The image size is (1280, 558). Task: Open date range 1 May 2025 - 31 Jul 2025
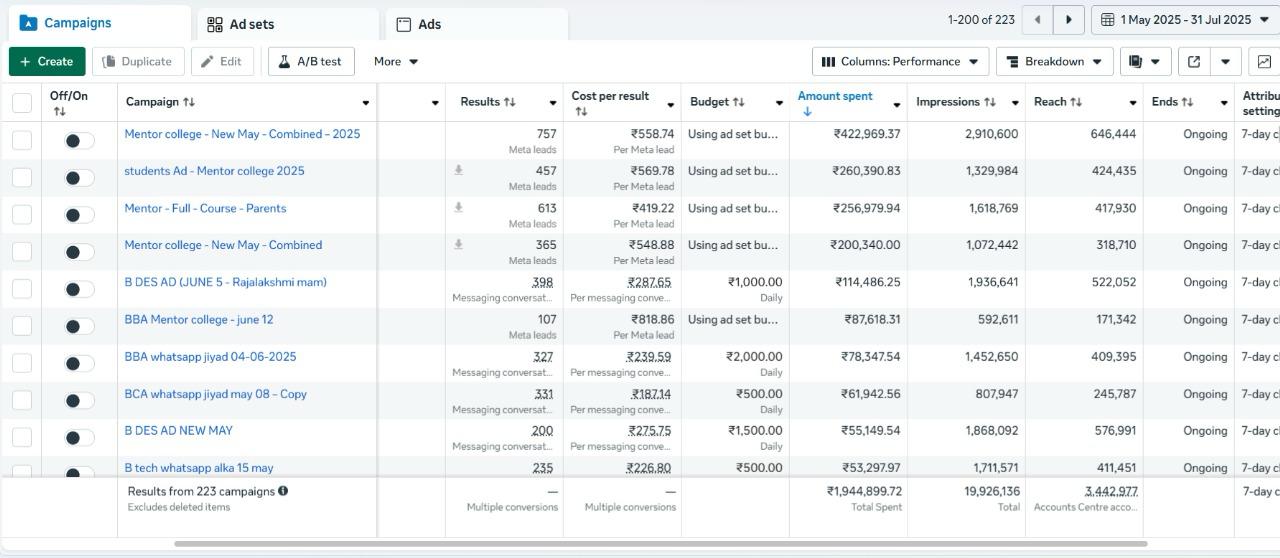tap(1186, 20)
